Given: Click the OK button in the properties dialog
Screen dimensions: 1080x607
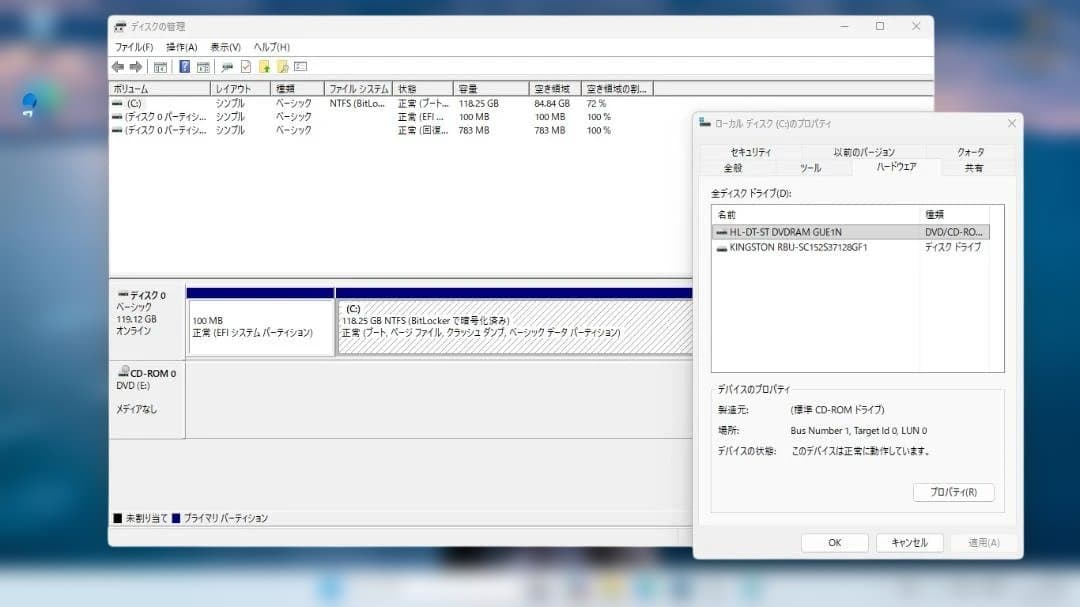Looking at the screenshot, I should tap(834, 542).
